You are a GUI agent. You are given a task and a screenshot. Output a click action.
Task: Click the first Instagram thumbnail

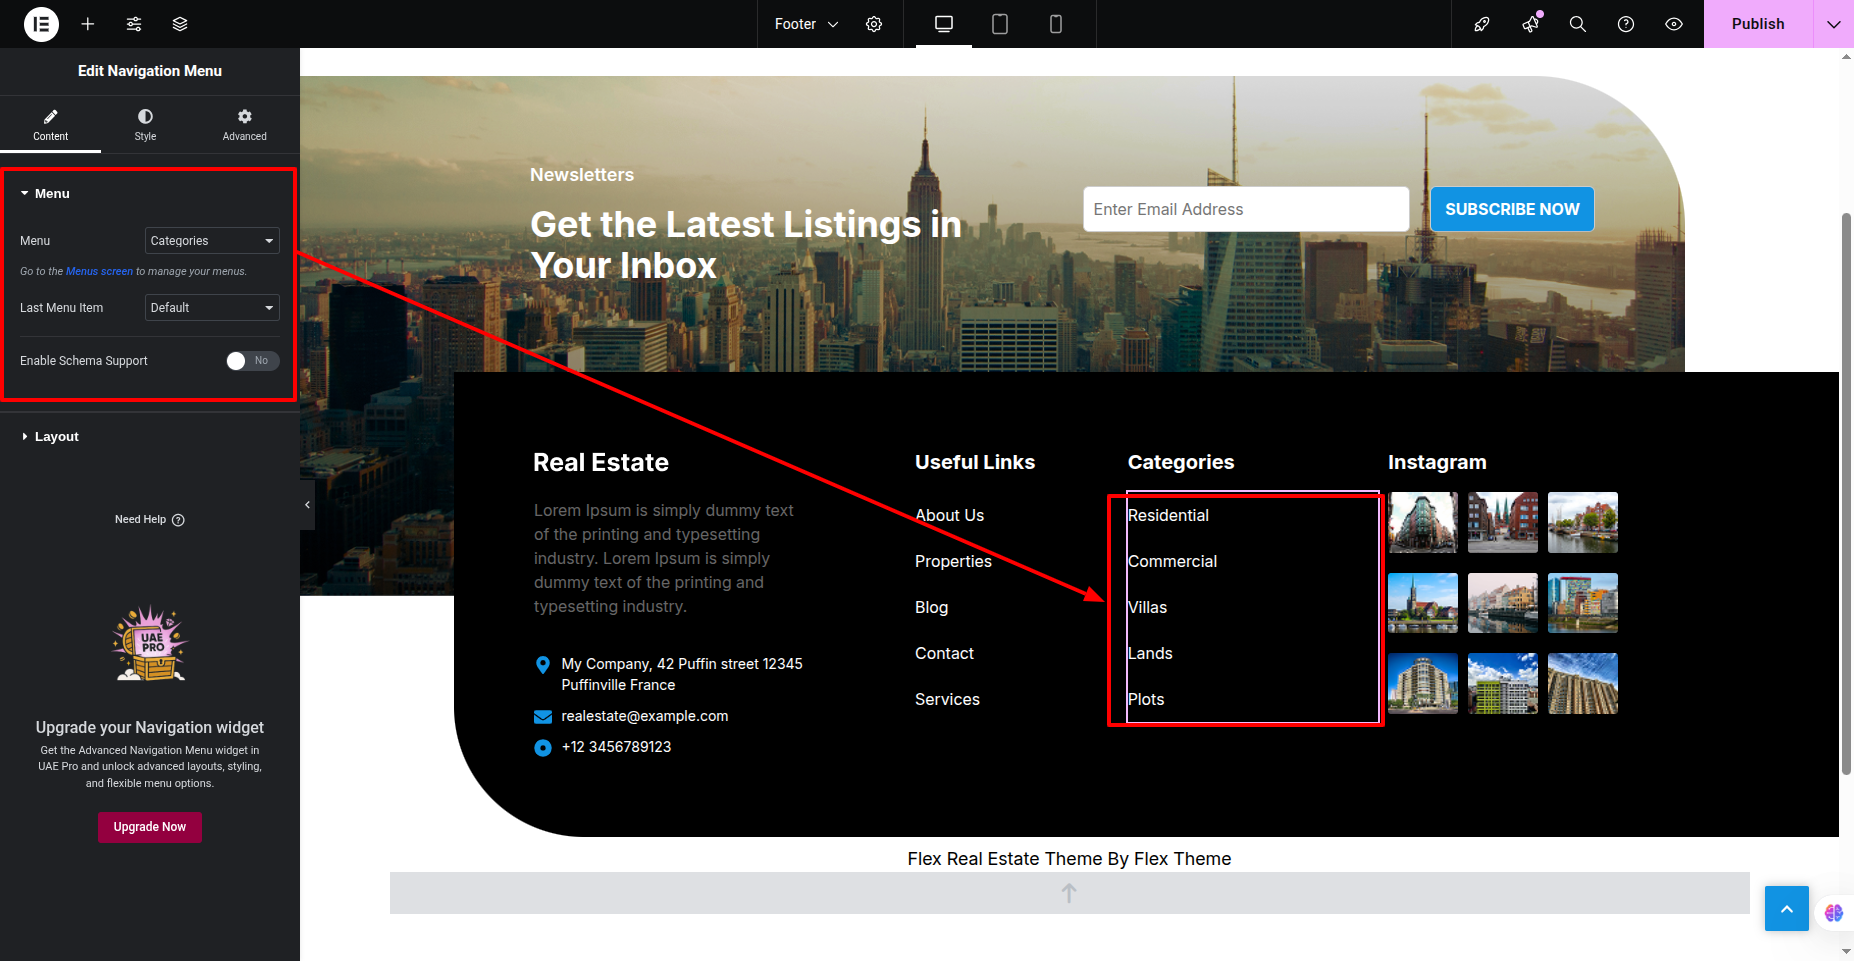(x=1422, y=522)
